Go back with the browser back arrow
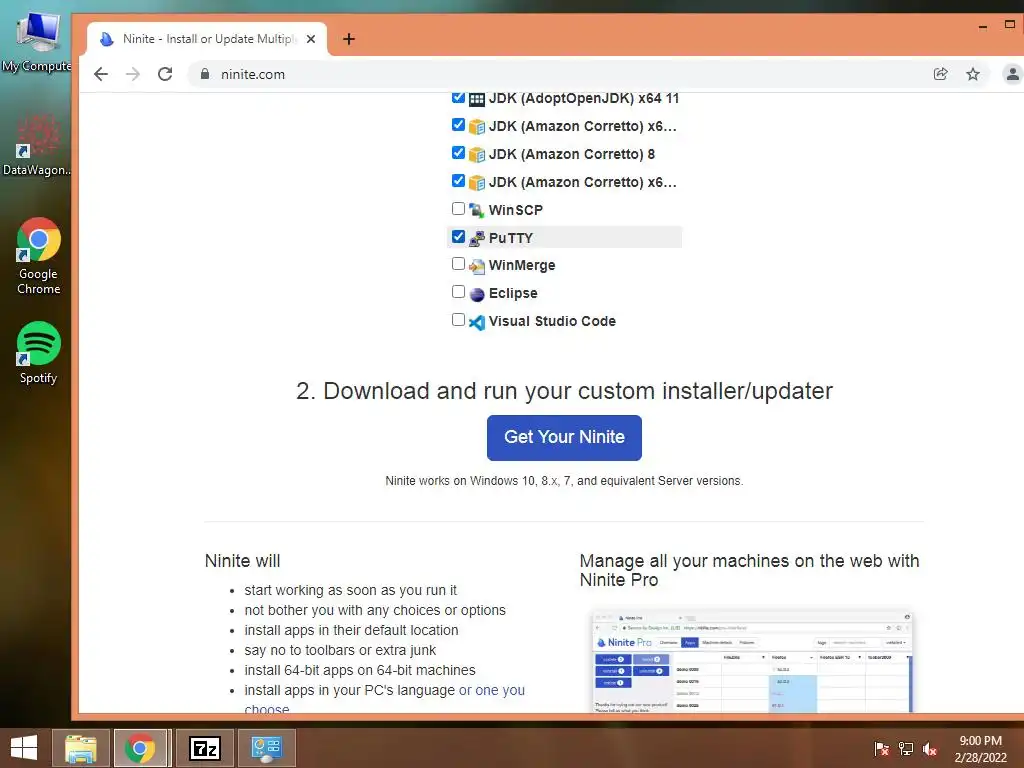The image size is (1024, 768). click(x=101, y=74)
